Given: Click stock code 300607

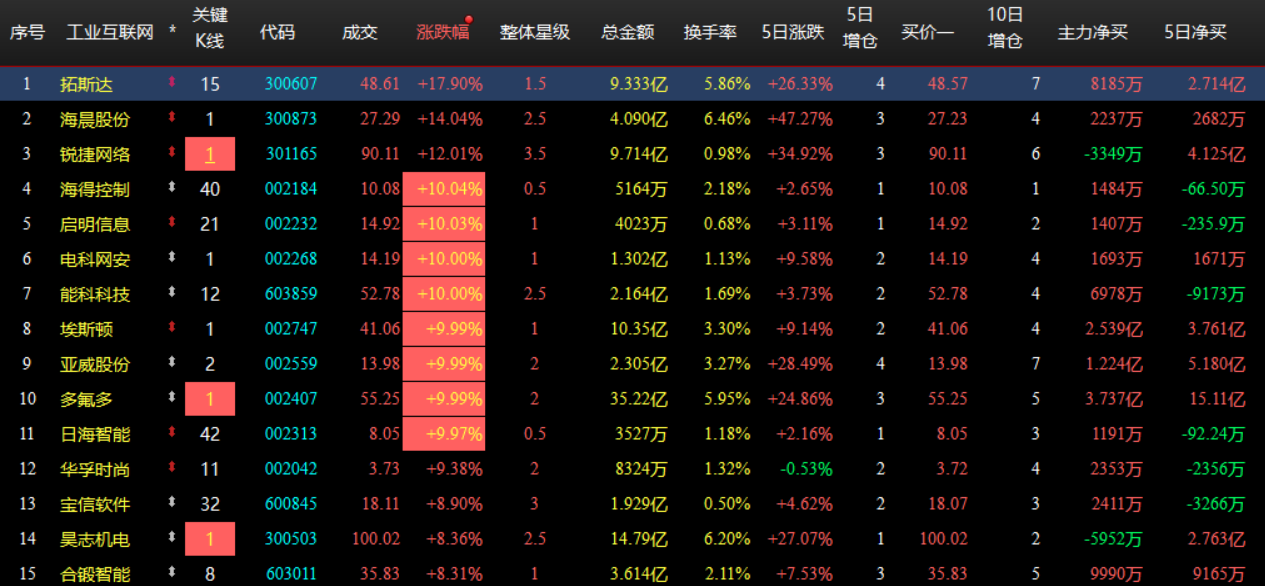Looking at the screenshot, I should pyautogui.click(x=291, y=84).
